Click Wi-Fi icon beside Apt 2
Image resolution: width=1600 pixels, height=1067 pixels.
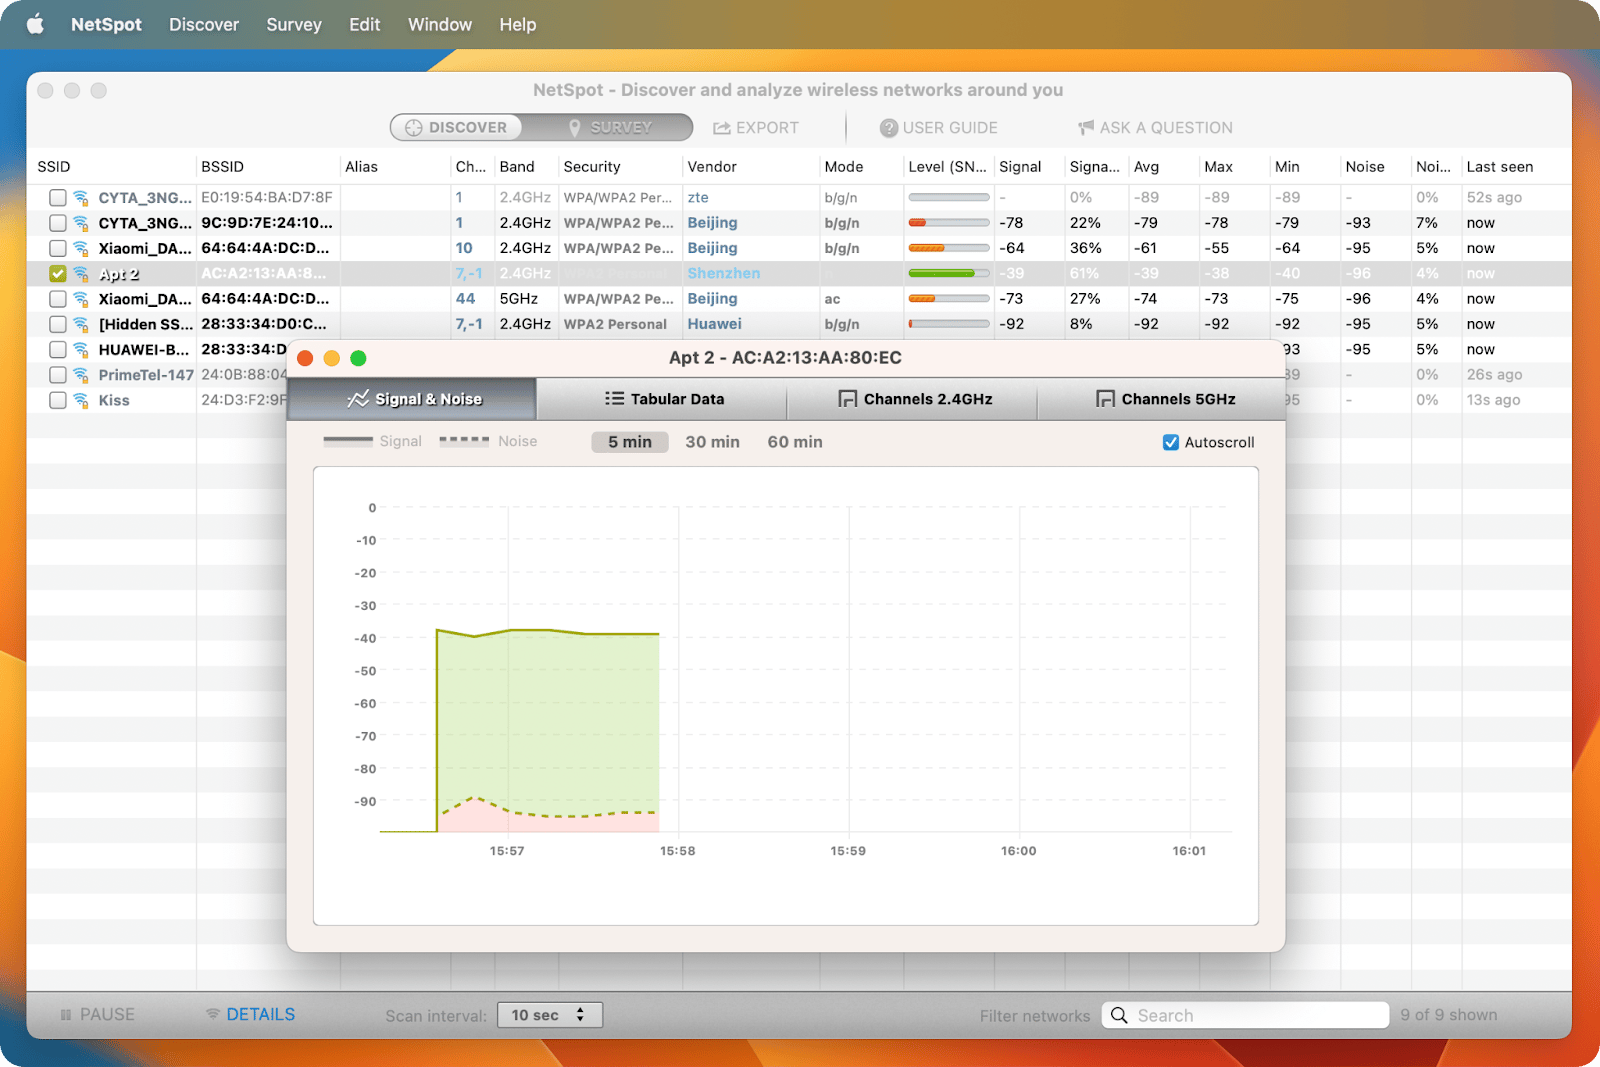81,274
